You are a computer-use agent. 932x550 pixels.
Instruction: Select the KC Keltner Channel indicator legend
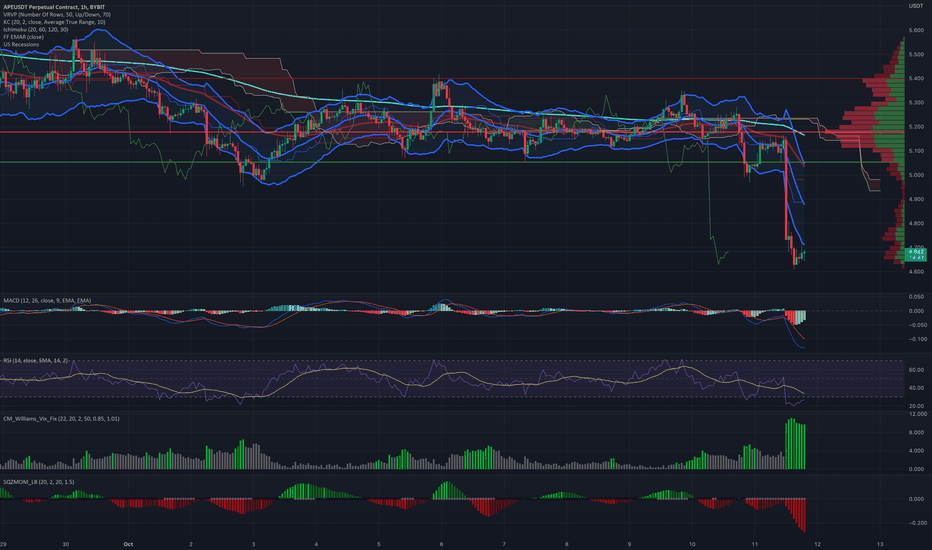pos(54,22)
